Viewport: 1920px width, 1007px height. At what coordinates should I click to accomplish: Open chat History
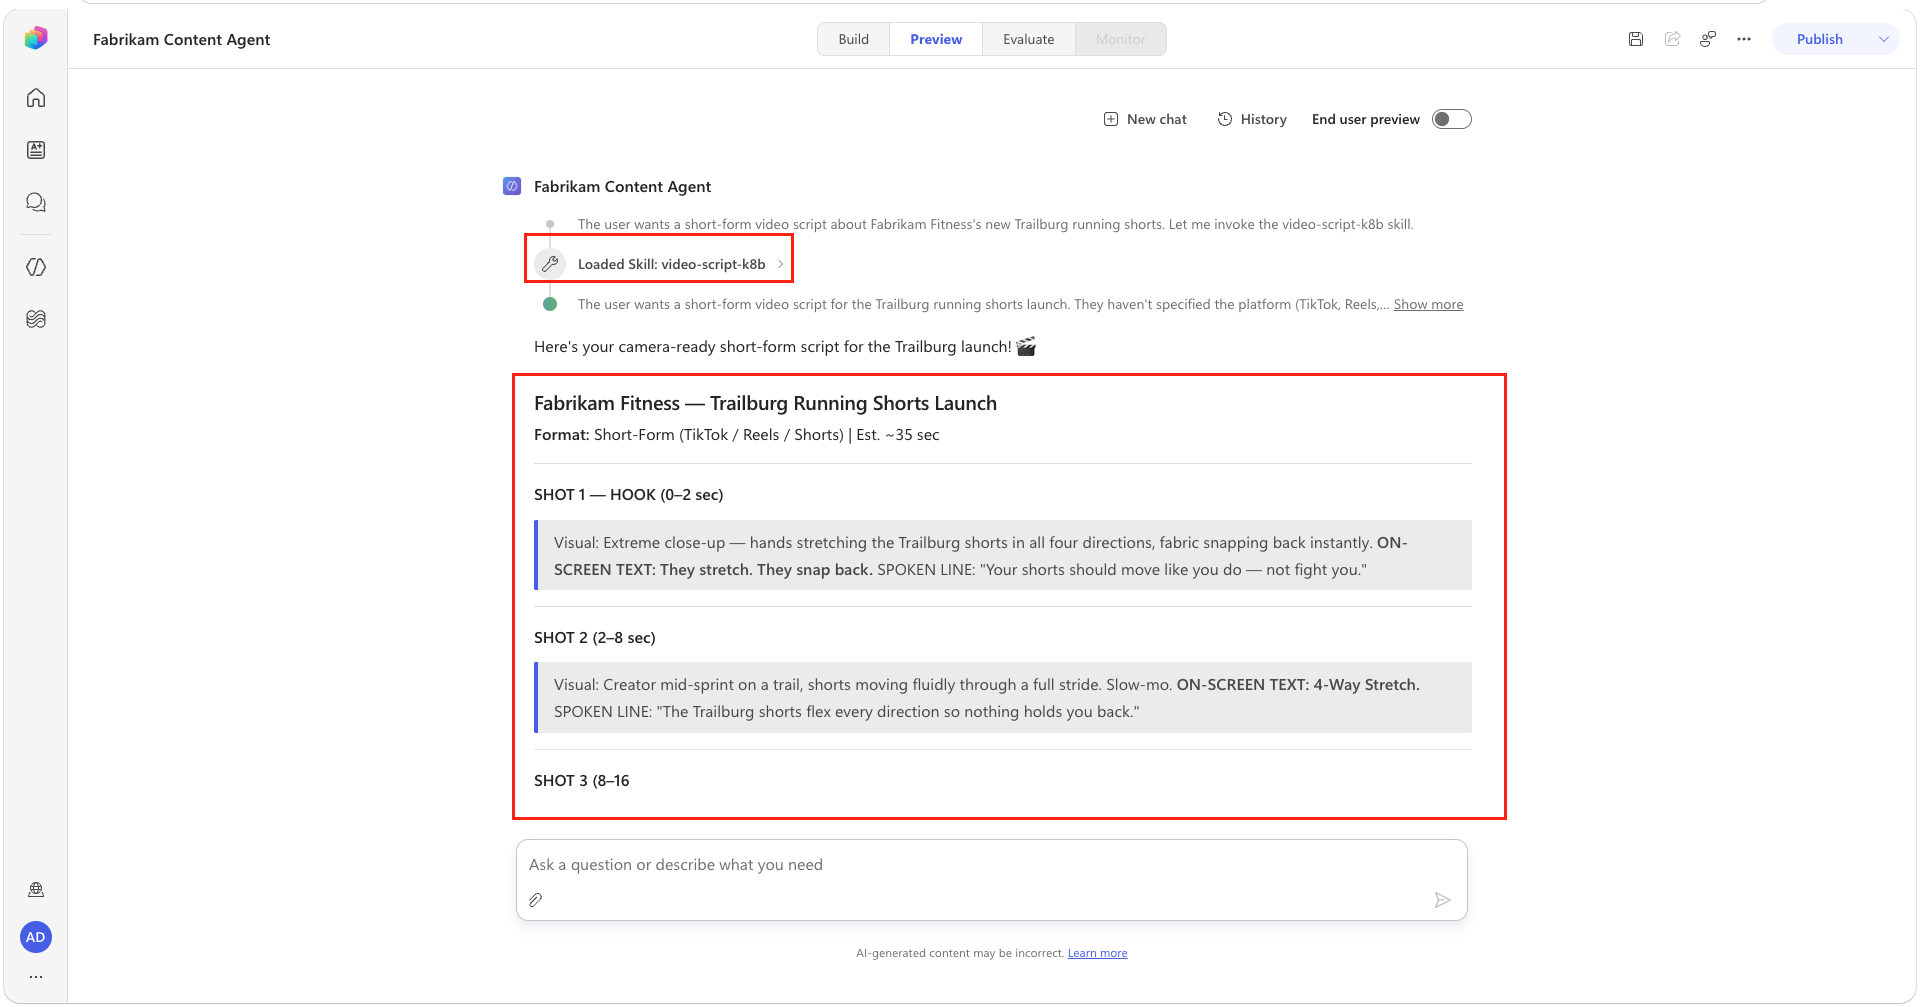coord(1252,119)
